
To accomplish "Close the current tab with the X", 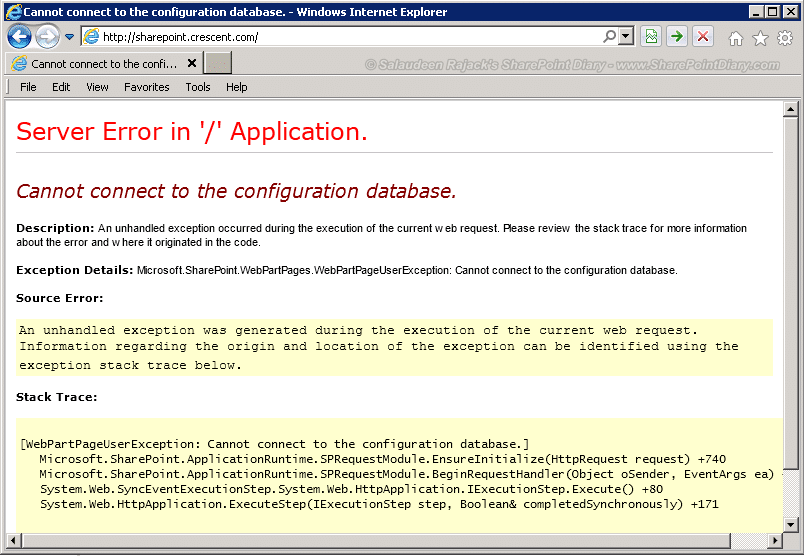I will click(192, 63).
